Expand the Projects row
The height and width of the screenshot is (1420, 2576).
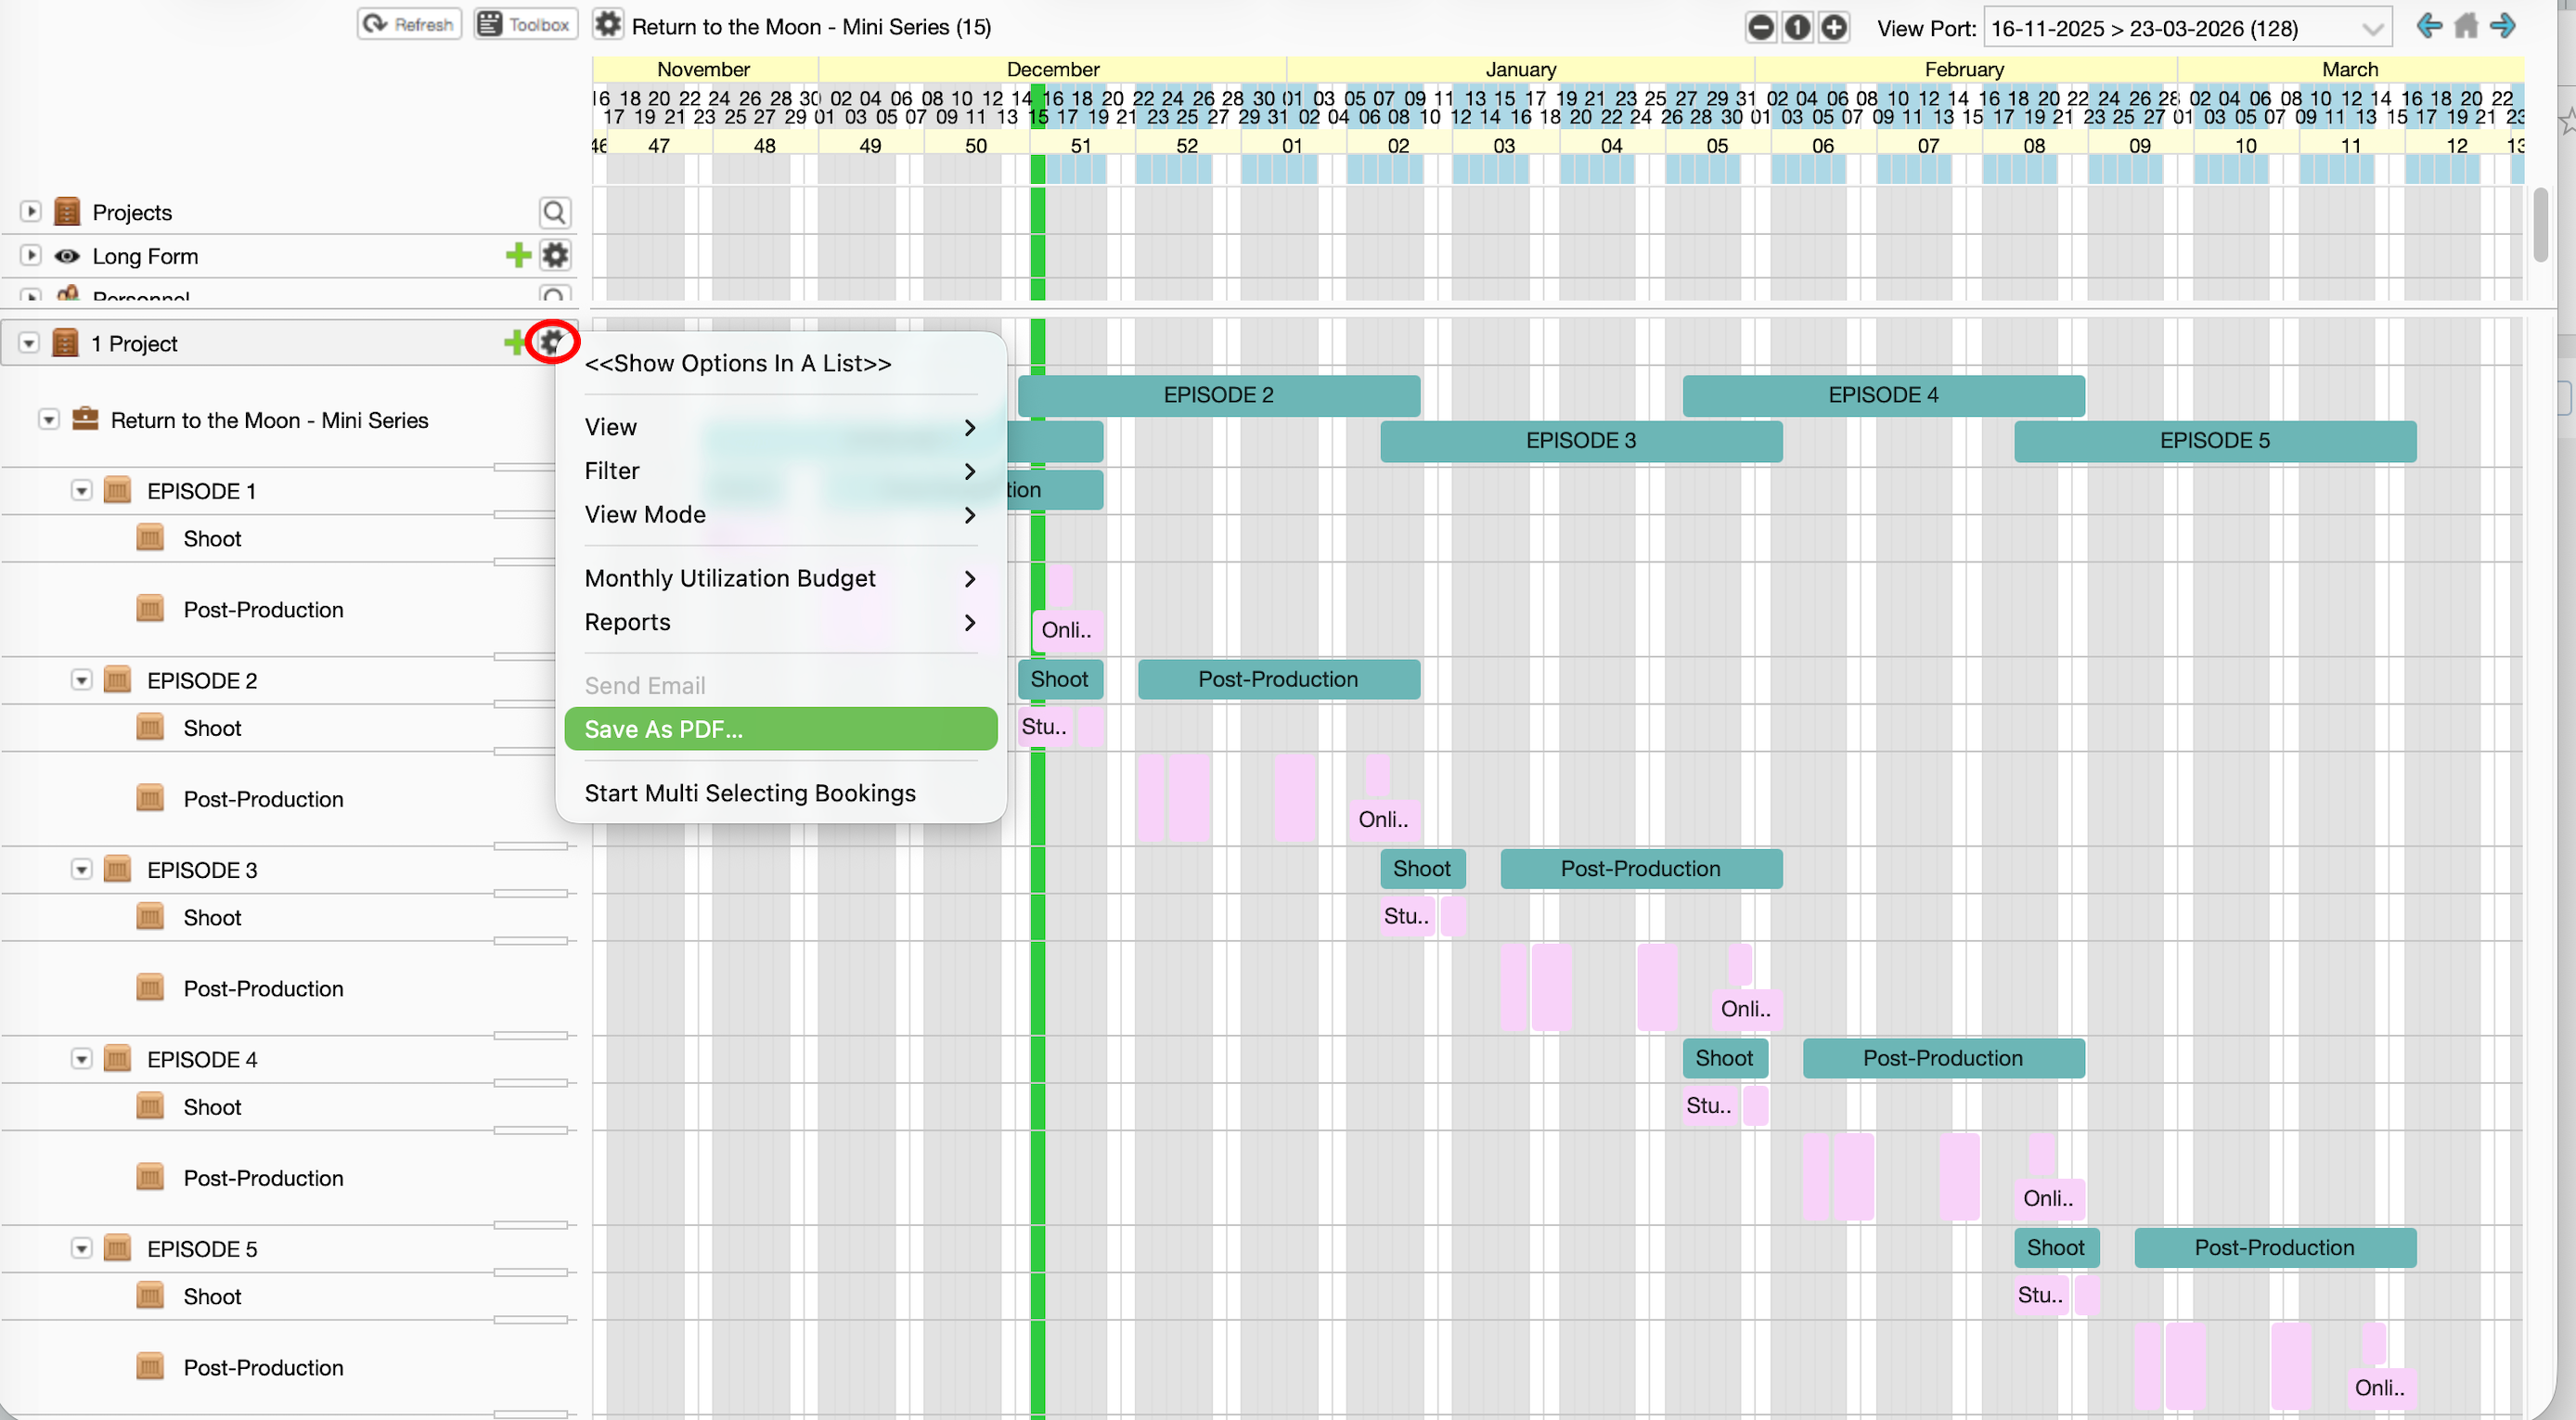pyautogui.click(x=31, y=212)
